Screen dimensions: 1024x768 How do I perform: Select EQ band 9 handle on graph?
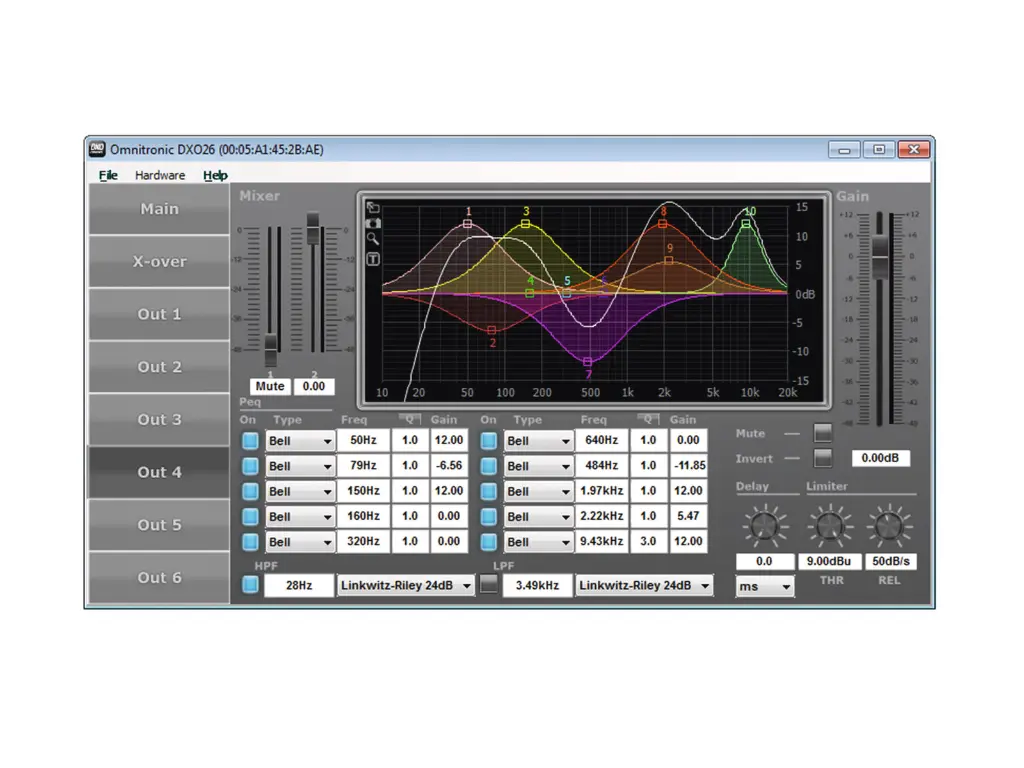pyautogui.click(x=669, y=261)
